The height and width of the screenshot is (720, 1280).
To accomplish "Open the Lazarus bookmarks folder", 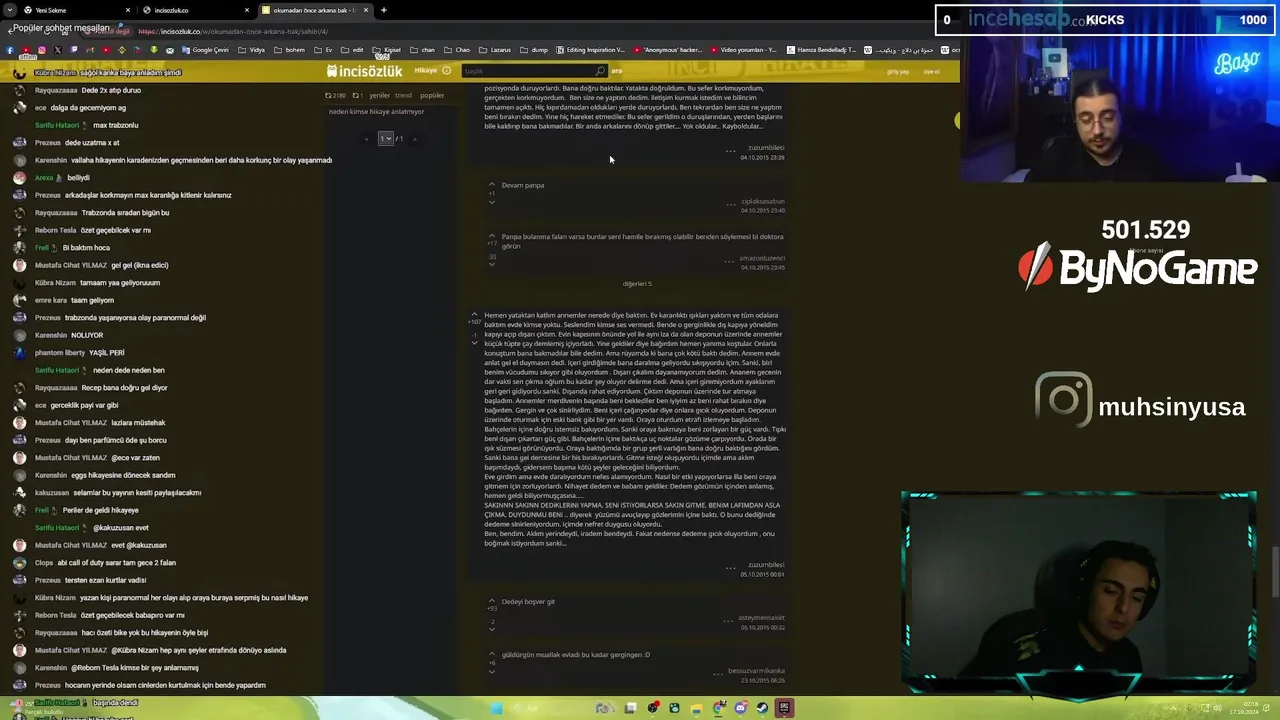I will (495, 50).
